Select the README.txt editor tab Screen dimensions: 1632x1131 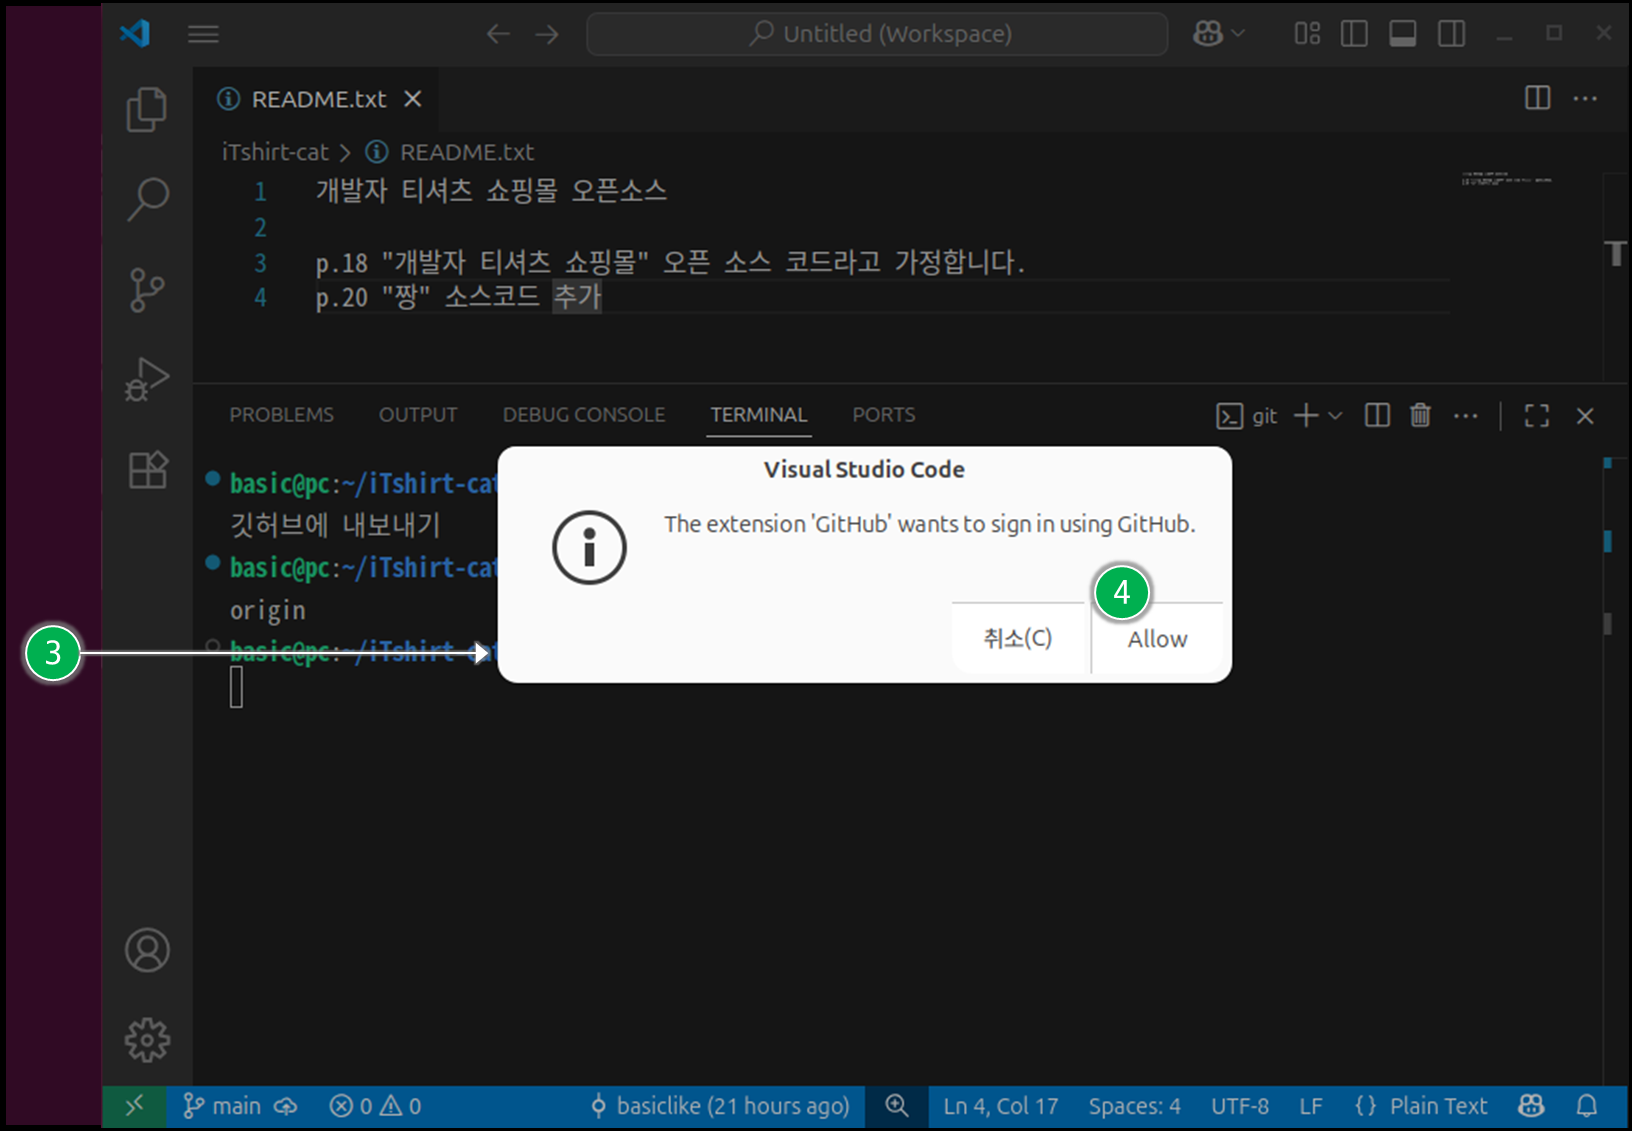click(315, 99)
